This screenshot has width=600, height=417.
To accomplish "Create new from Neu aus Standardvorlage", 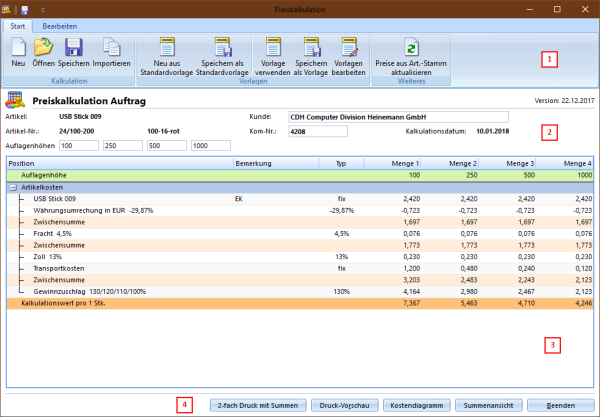I will tap(167, 47).
